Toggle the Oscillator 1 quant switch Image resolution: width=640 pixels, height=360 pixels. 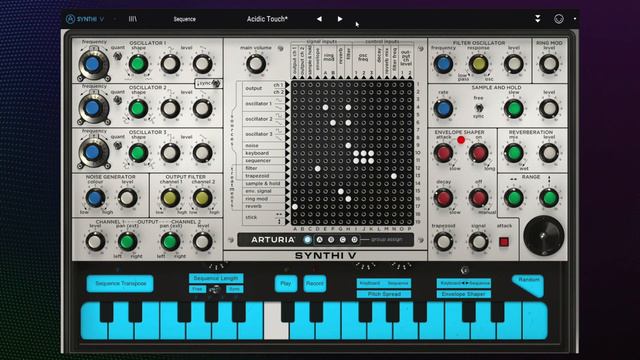(x=118, y=56)
